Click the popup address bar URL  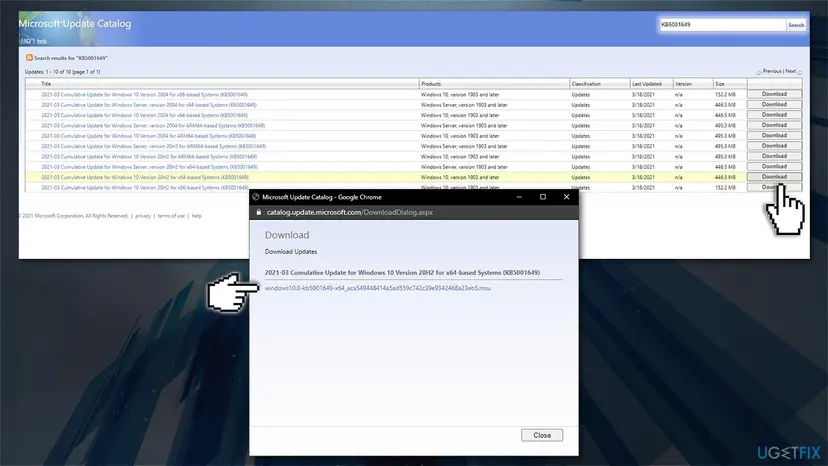tap(350, 212)
